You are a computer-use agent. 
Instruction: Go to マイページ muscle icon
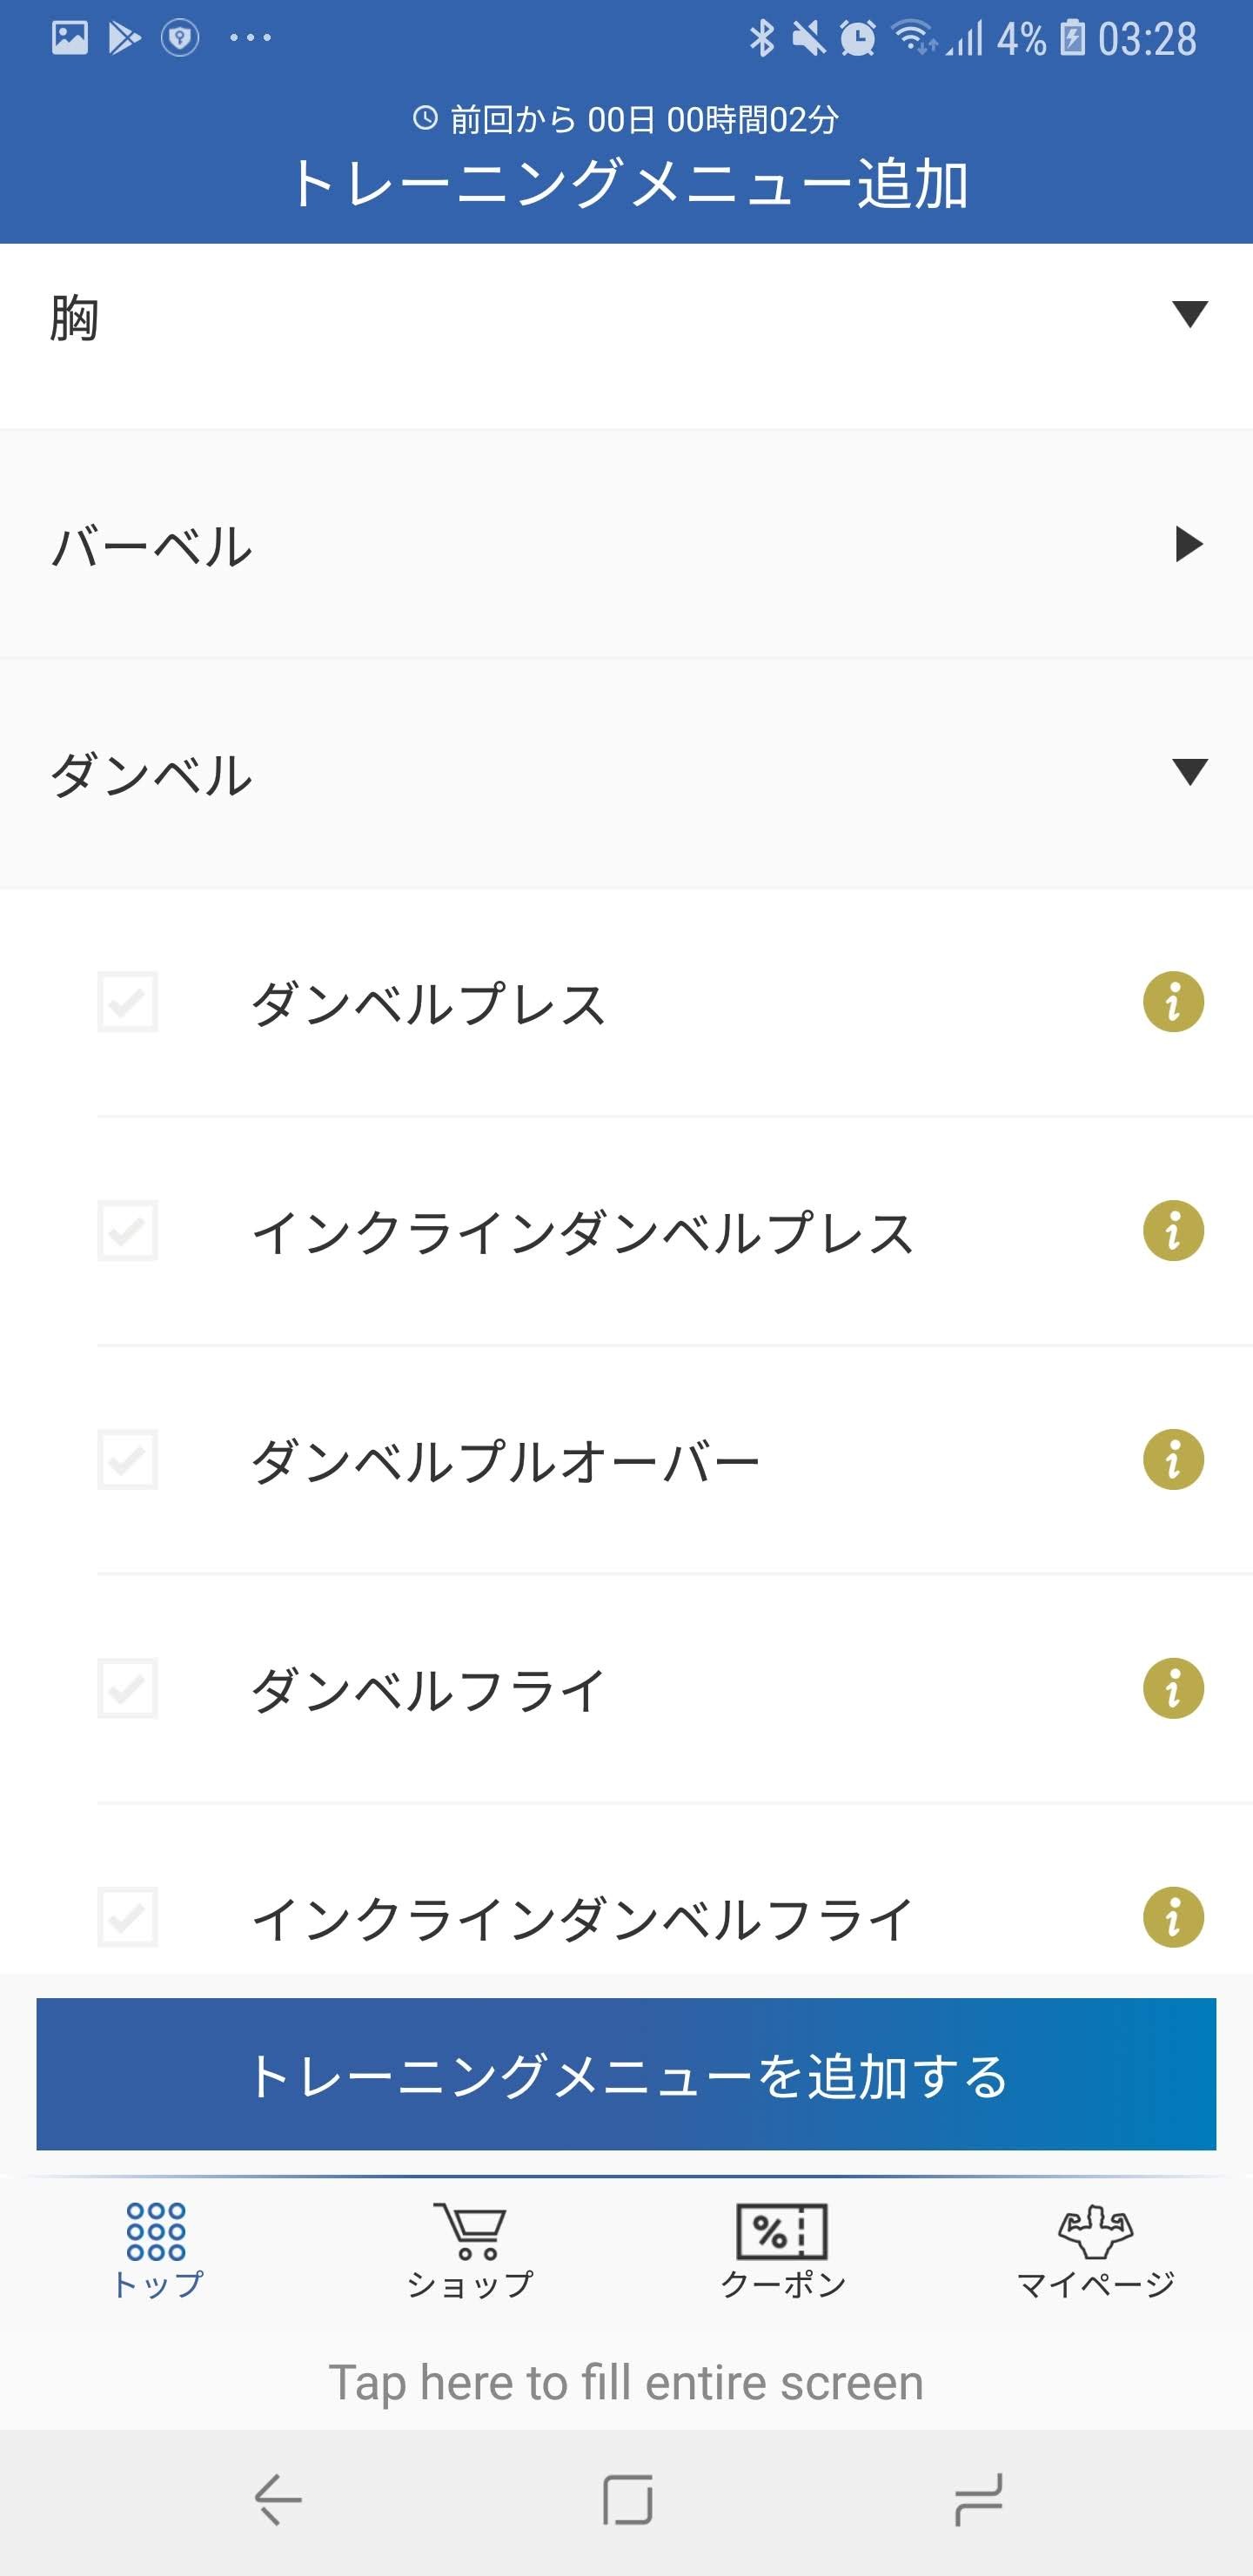1095,2232
